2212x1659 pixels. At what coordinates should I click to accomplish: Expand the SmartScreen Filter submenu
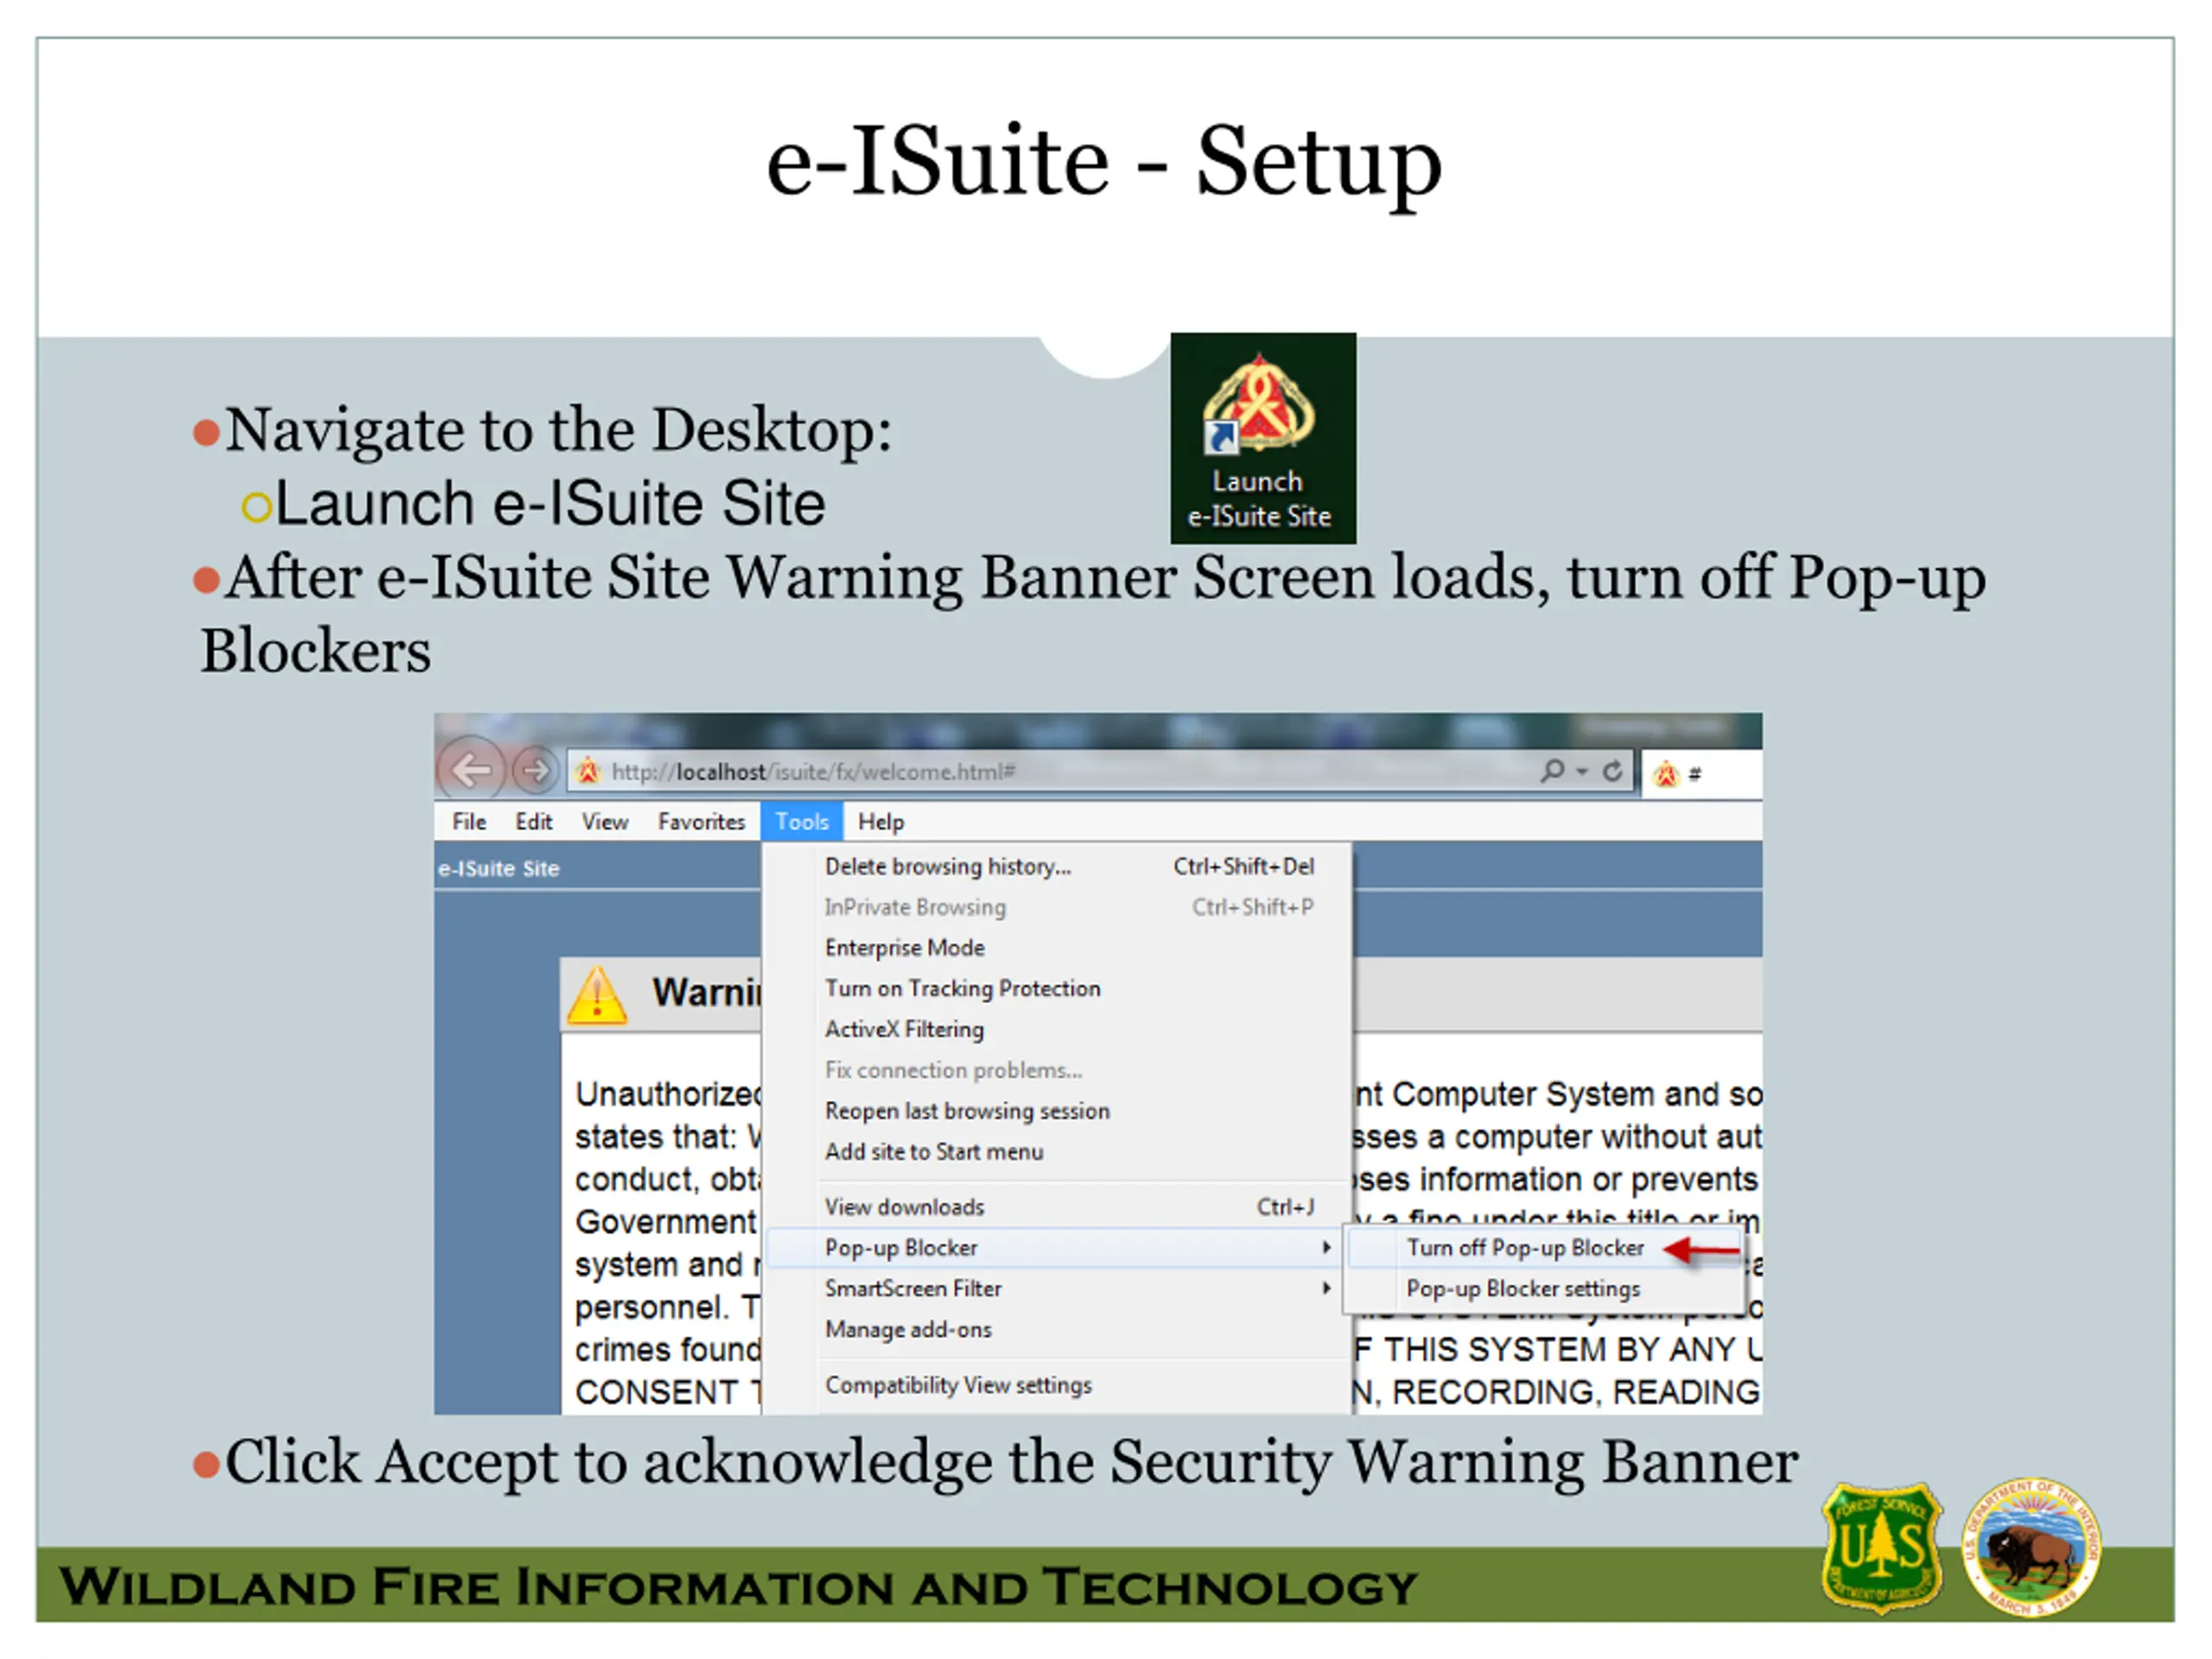coord(1054,1288)
